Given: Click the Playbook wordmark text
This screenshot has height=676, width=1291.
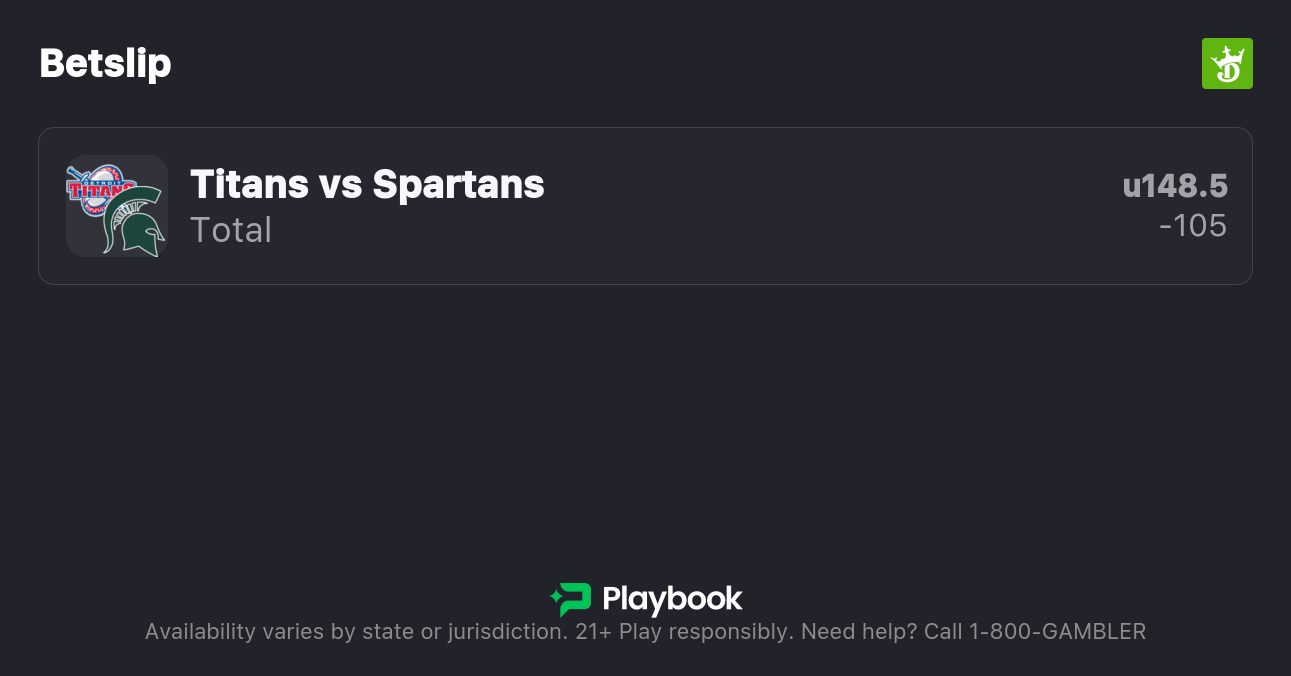Looking at the screenshot, I should pos(672,599).
